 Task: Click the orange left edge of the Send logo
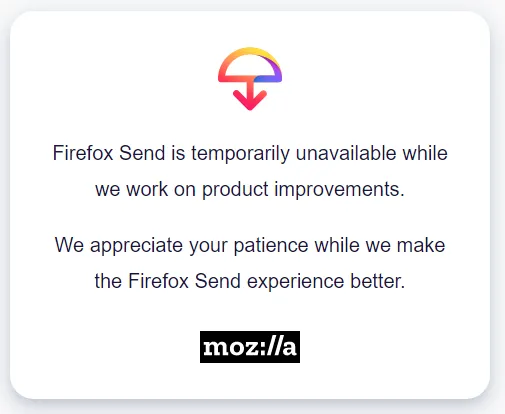click(x=224, y=70)
